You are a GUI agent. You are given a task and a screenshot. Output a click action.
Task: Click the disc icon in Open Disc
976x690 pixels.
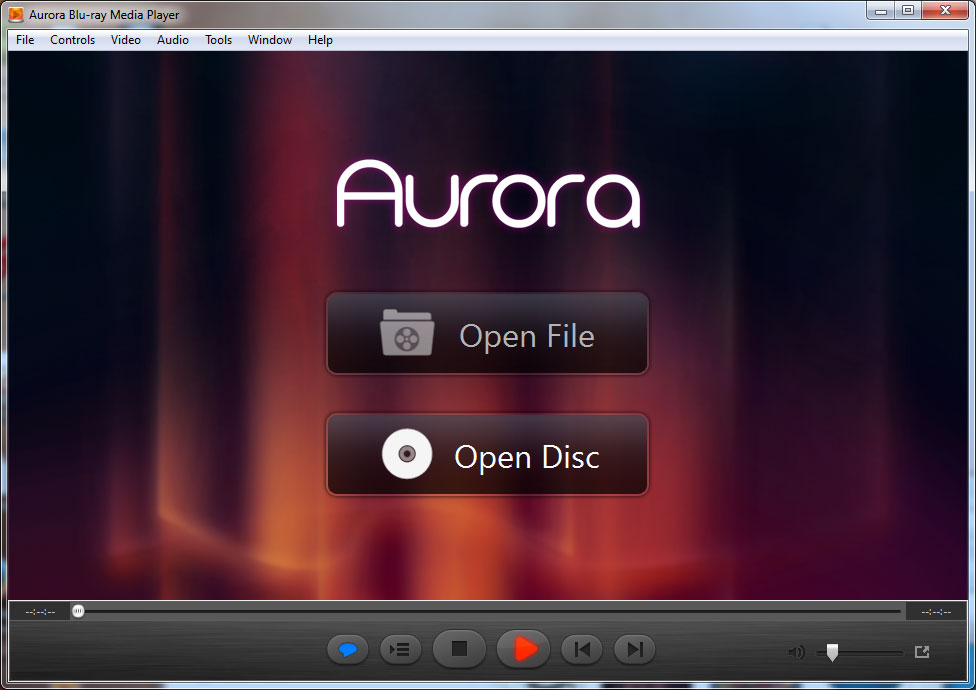[x=407, y=454]
